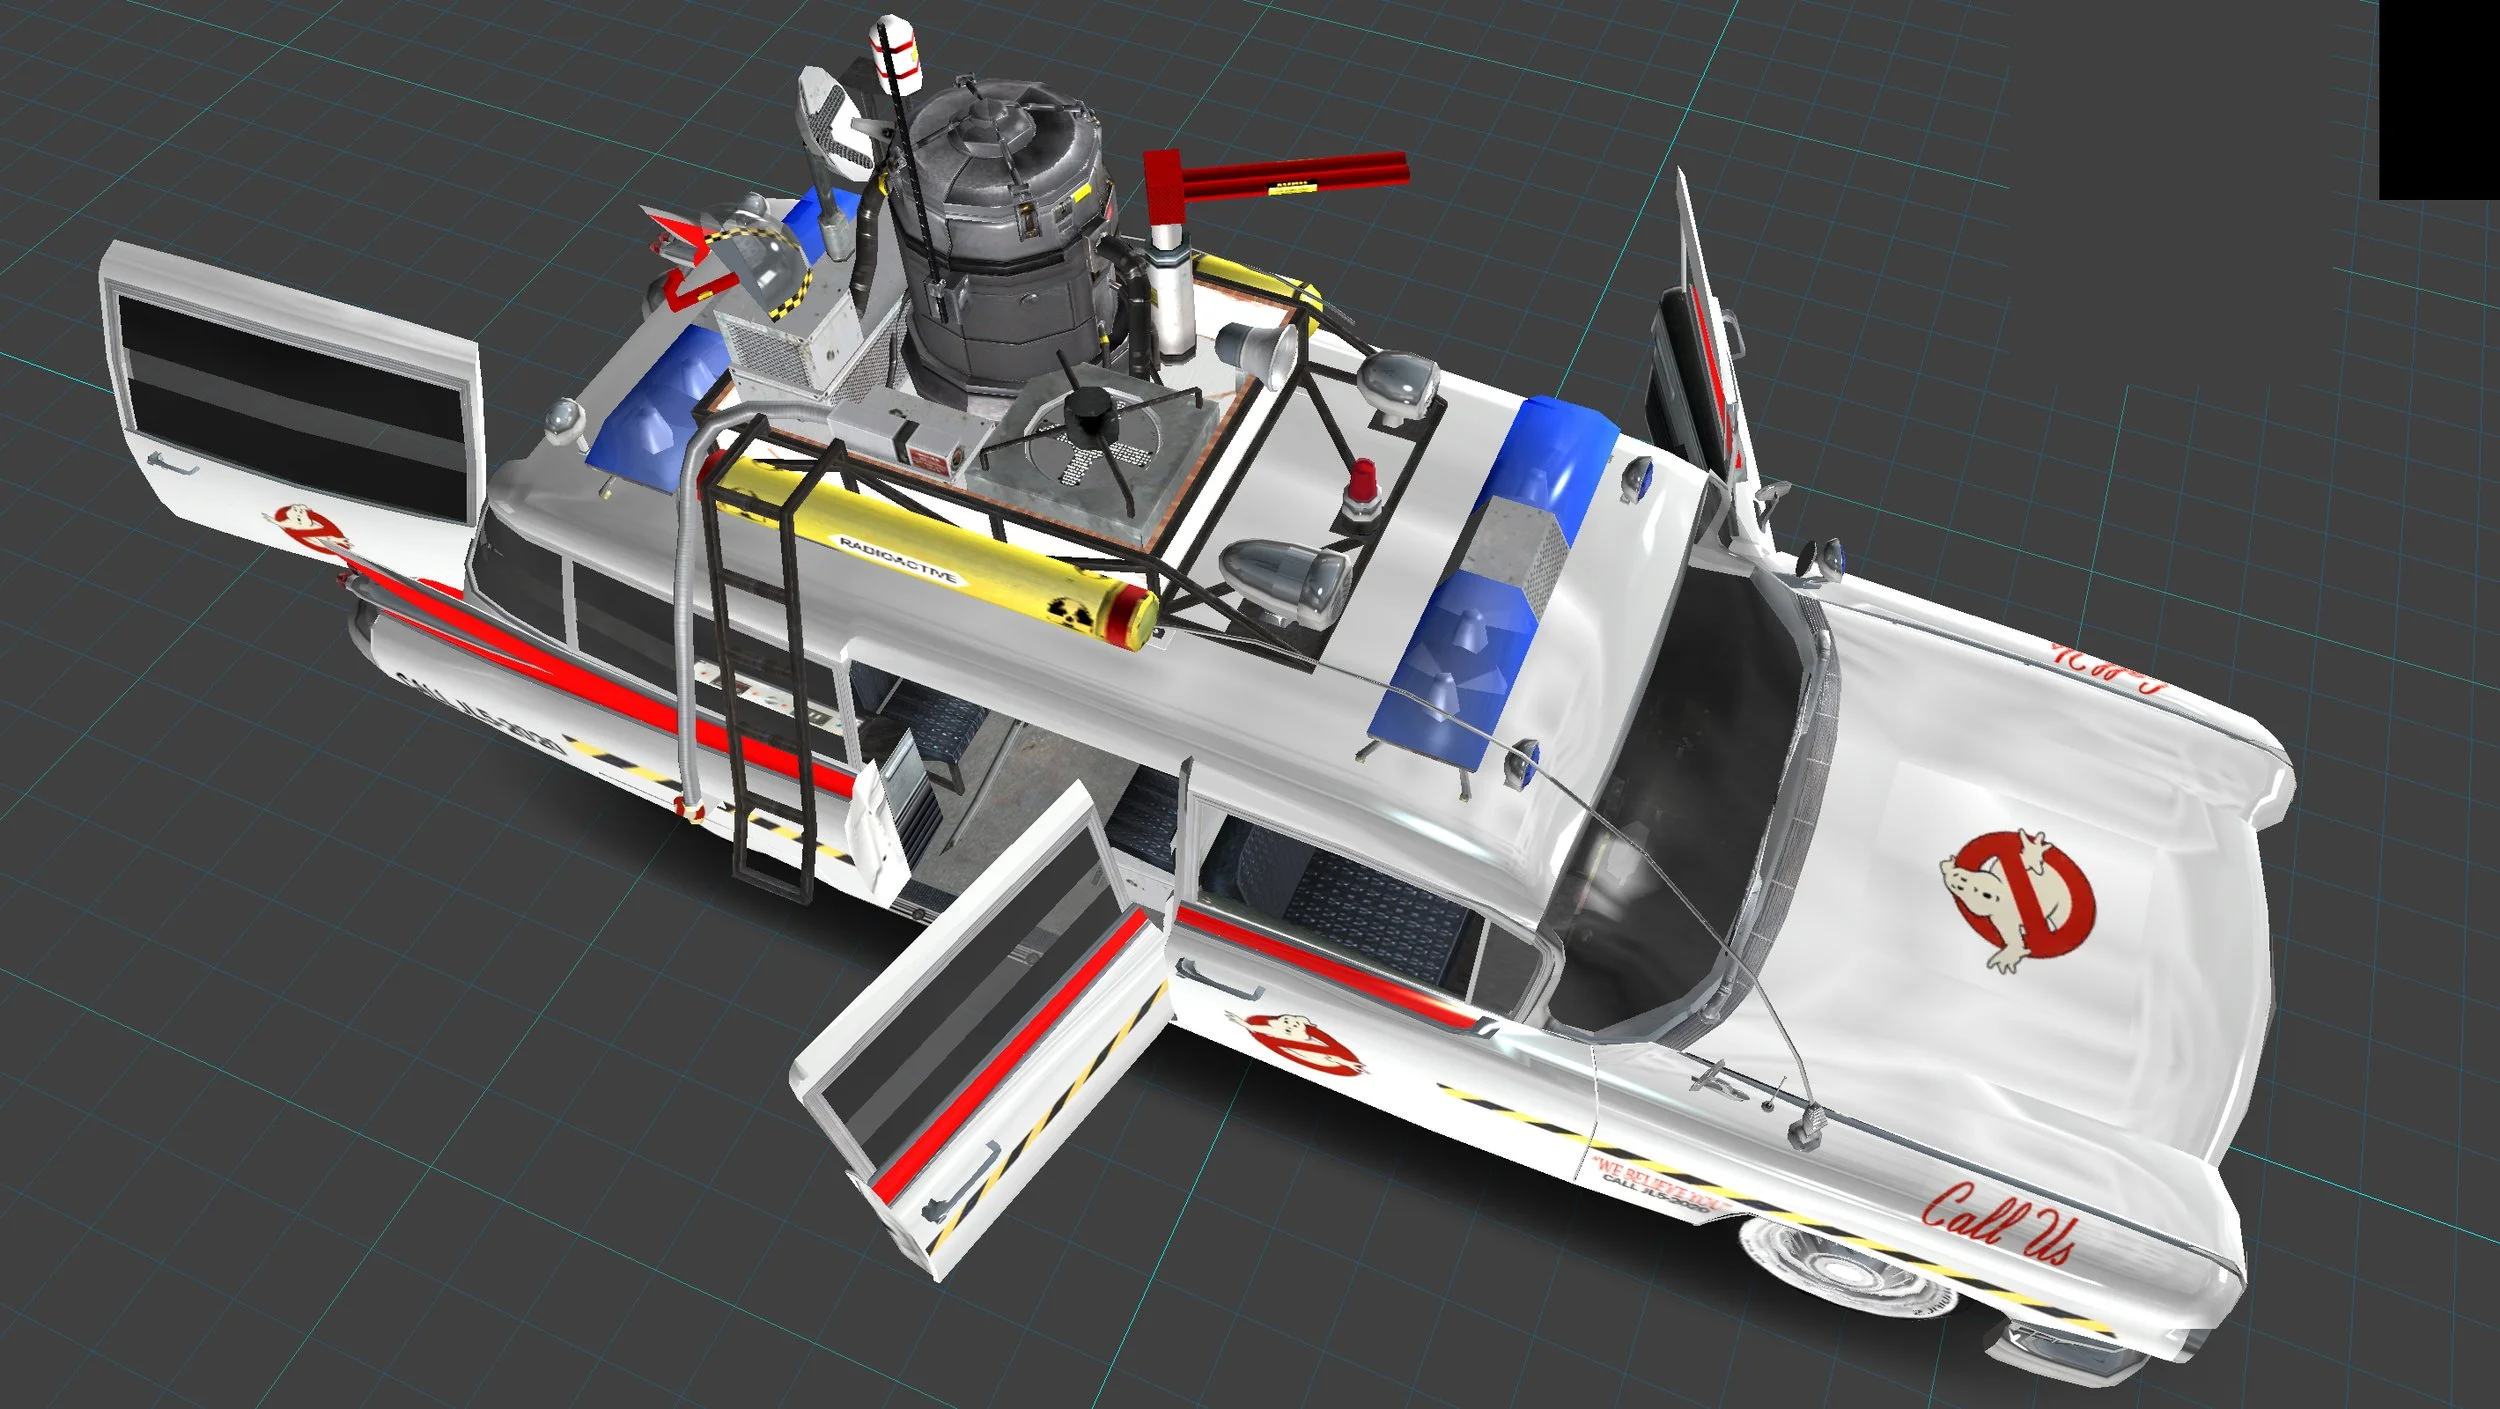The height and width of the screenshot is (1409, 2500).
Task: Select the Ghostbusters logo on the open tailgate door
Action: 309,530
